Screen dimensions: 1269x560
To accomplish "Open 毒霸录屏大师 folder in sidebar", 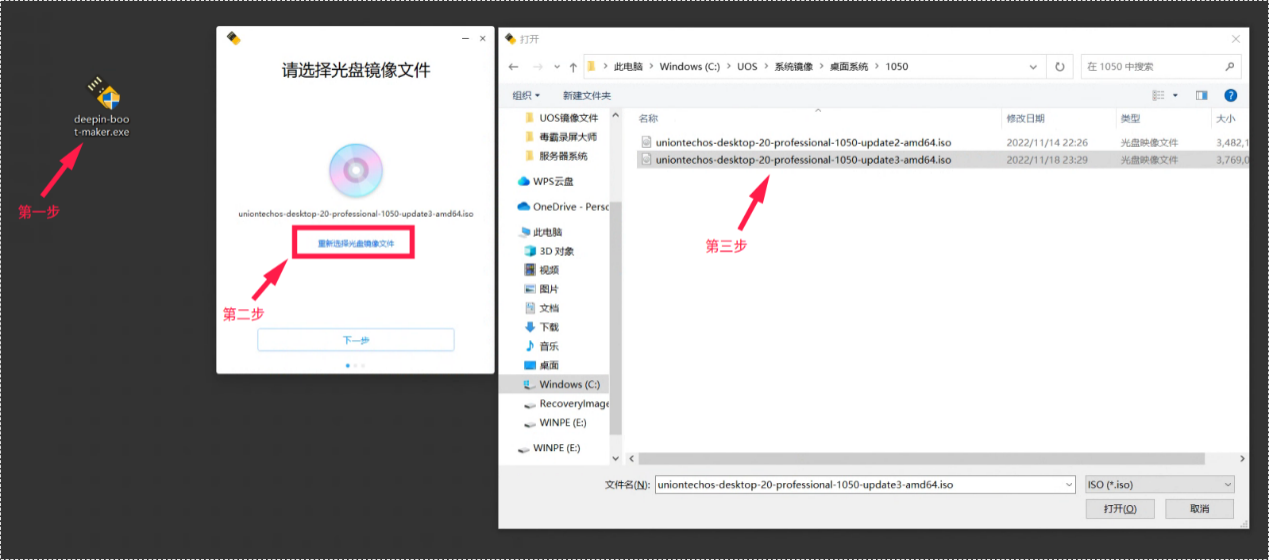I will click(567, 137).
